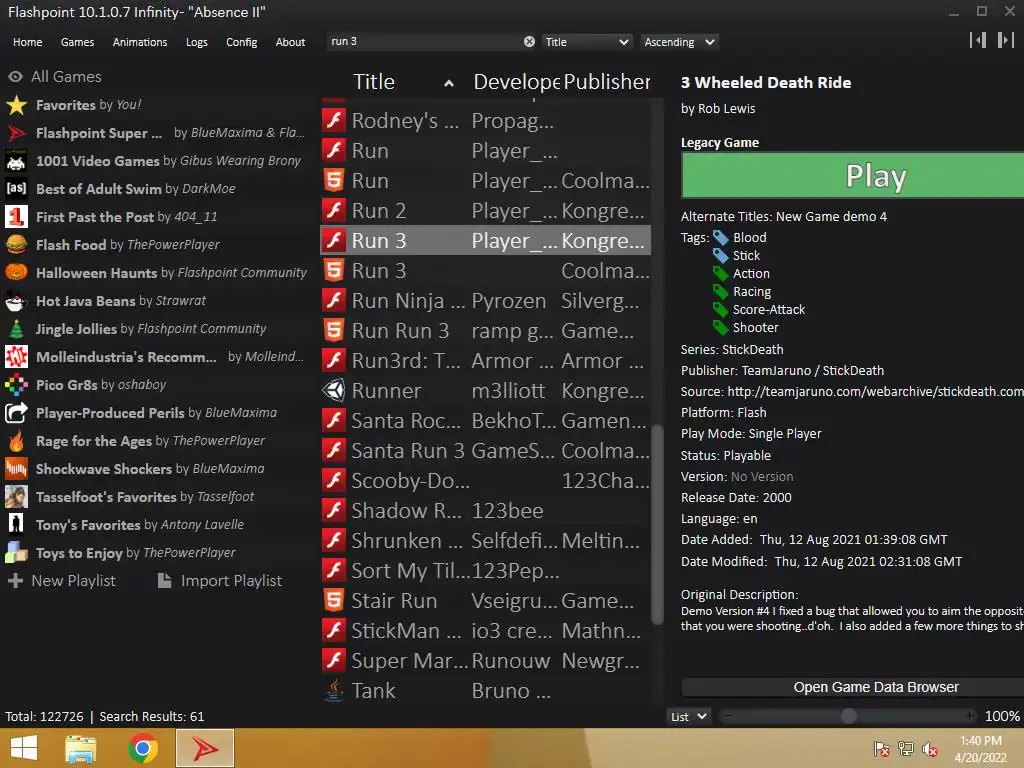Follow the teamjaruno.com source link
Viewport: 1024px width, 768px height.
click(x=875, y=391)
